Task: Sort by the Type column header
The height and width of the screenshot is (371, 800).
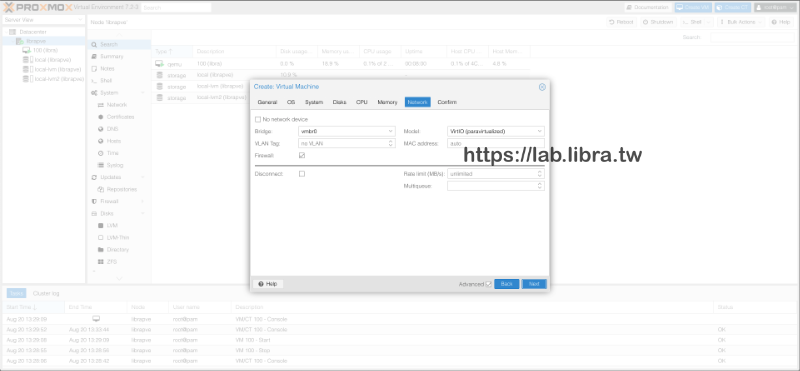Action: pyautogui.click(x=172, y=52)
